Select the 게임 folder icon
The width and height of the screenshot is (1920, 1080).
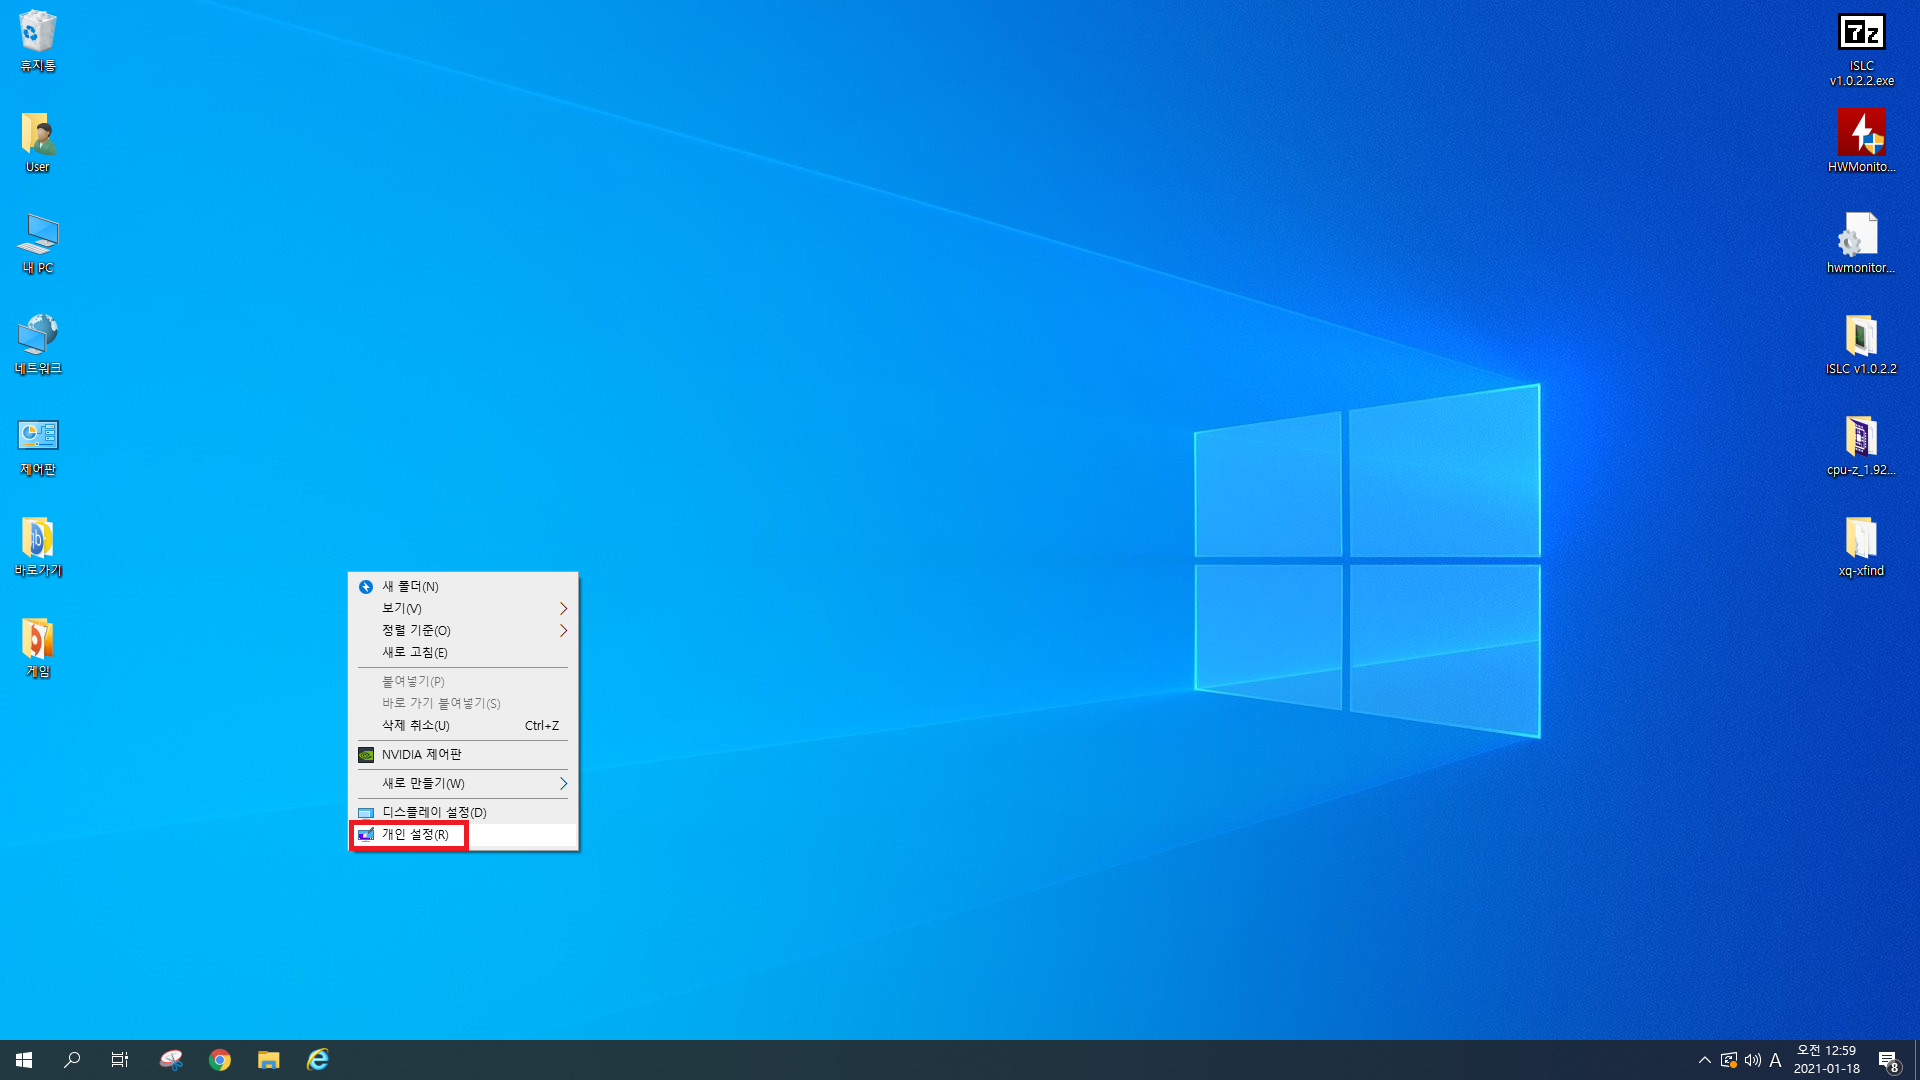click(x=38, y=640)
